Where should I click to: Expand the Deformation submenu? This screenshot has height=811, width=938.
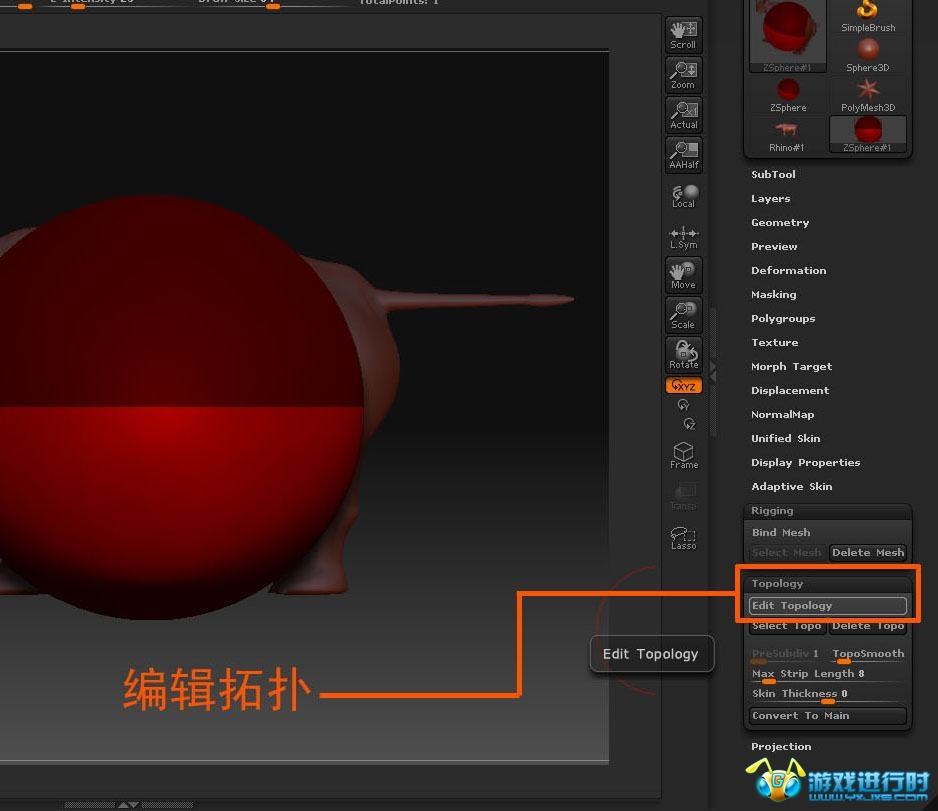click(788, 270)
